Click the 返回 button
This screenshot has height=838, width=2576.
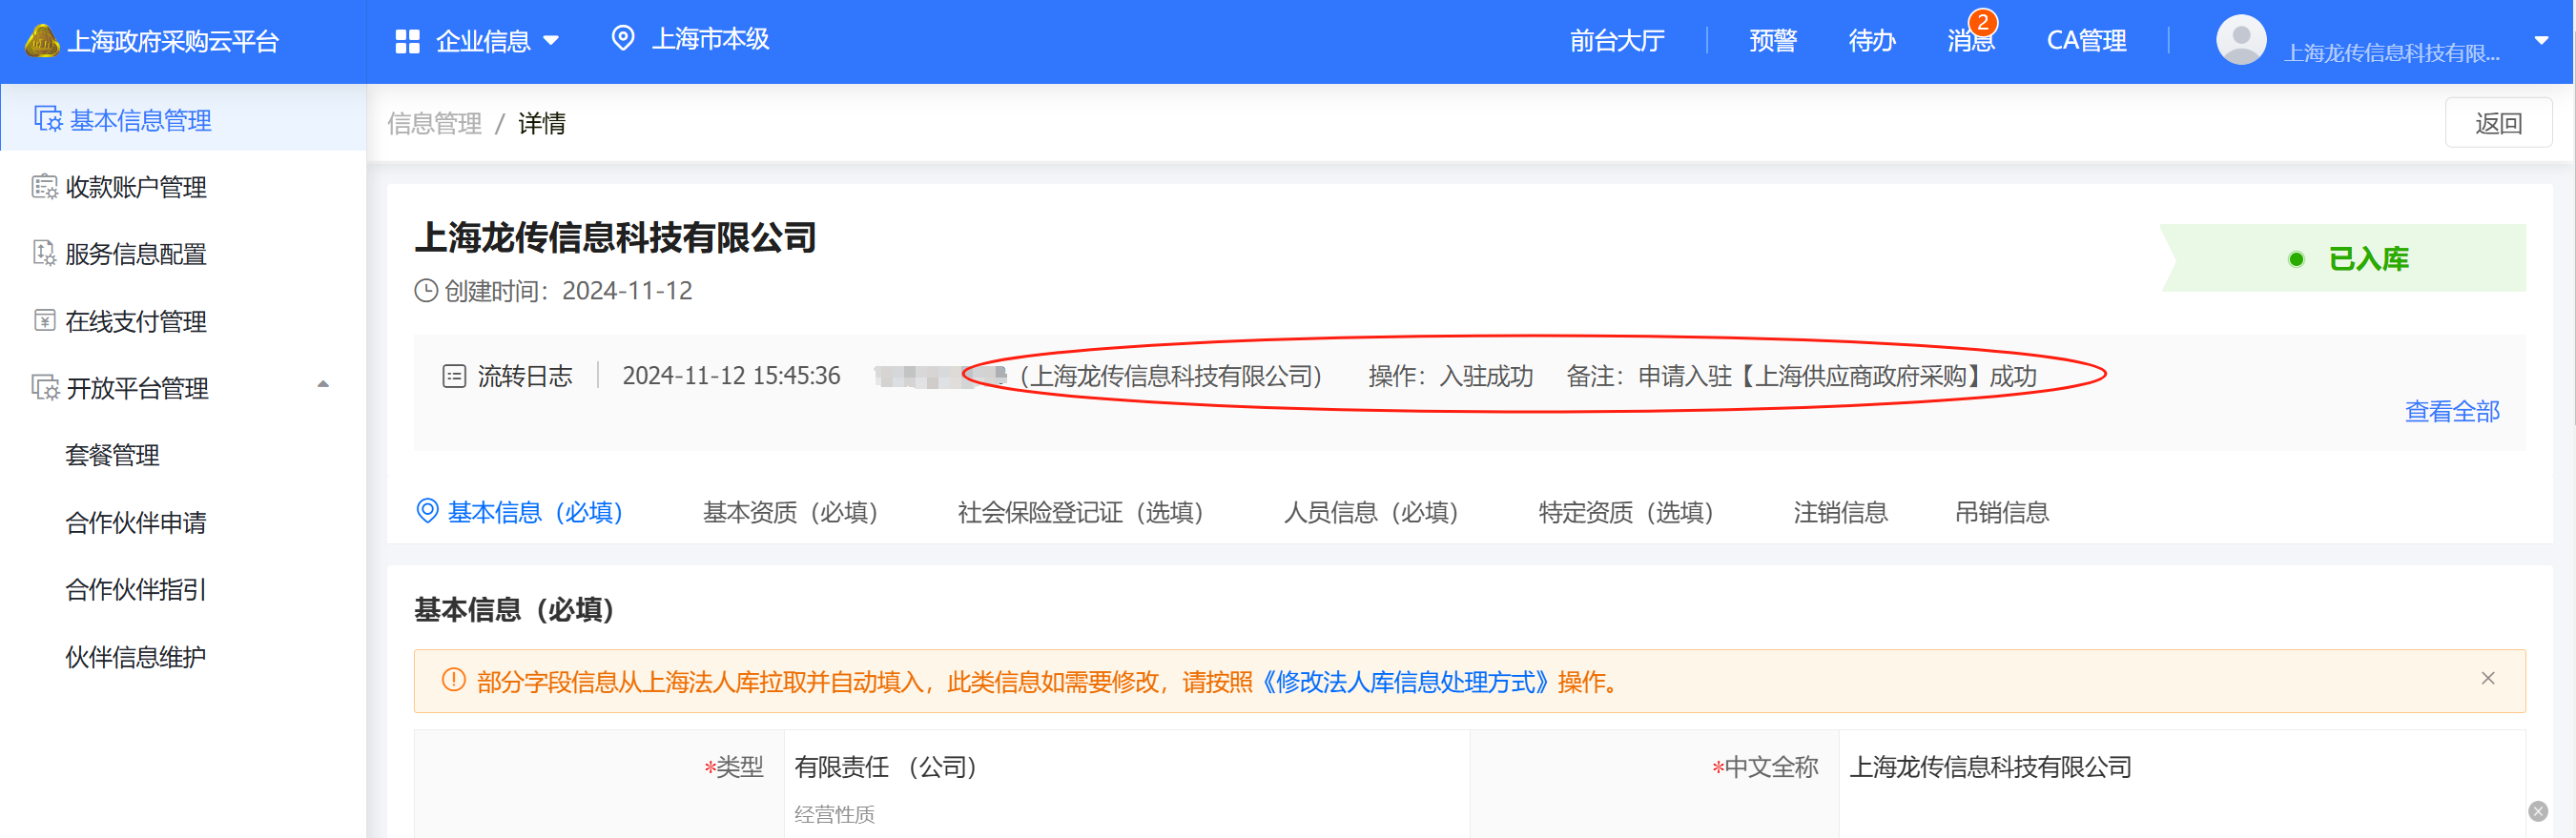tap(2497, 123)
